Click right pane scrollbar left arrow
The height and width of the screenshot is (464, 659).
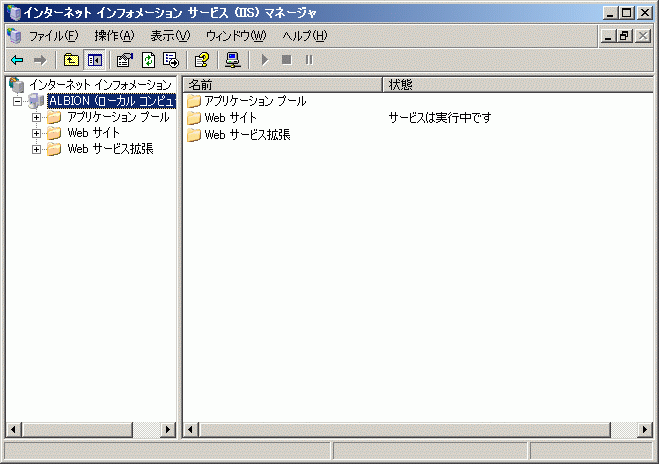[191, 430]
